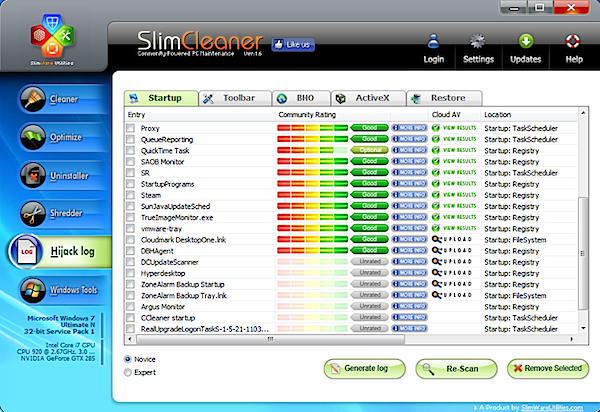Switch to the ActiveX tab

pos(368,98)
